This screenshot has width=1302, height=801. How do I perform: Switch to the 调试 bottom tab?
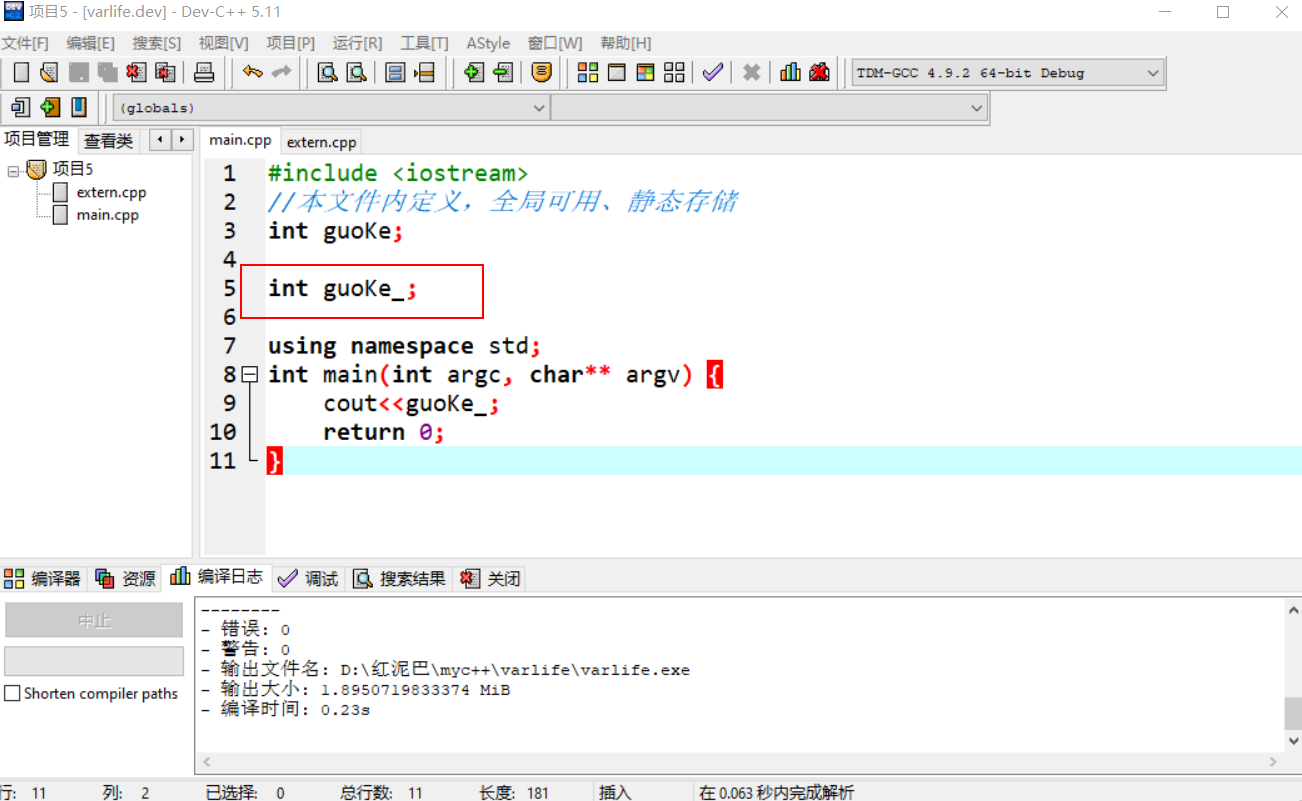tap(309, 578)
